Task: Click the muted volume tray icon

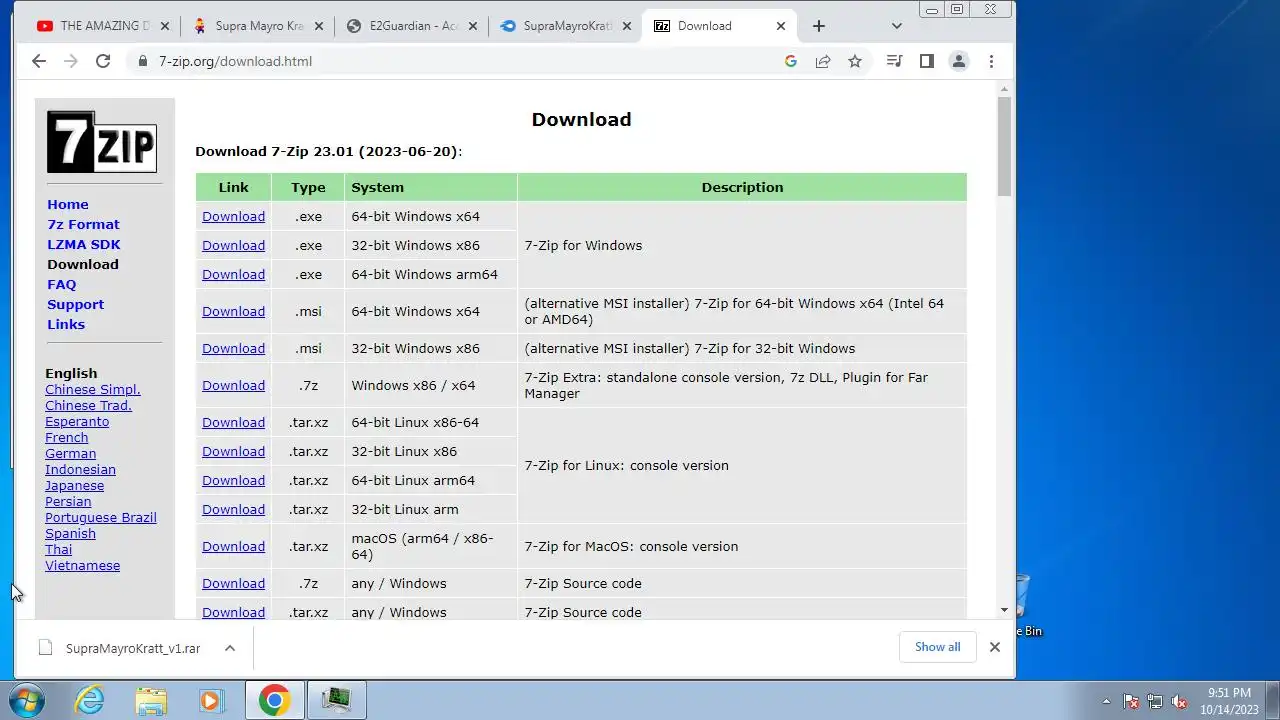Action: tap(1179, 702)
